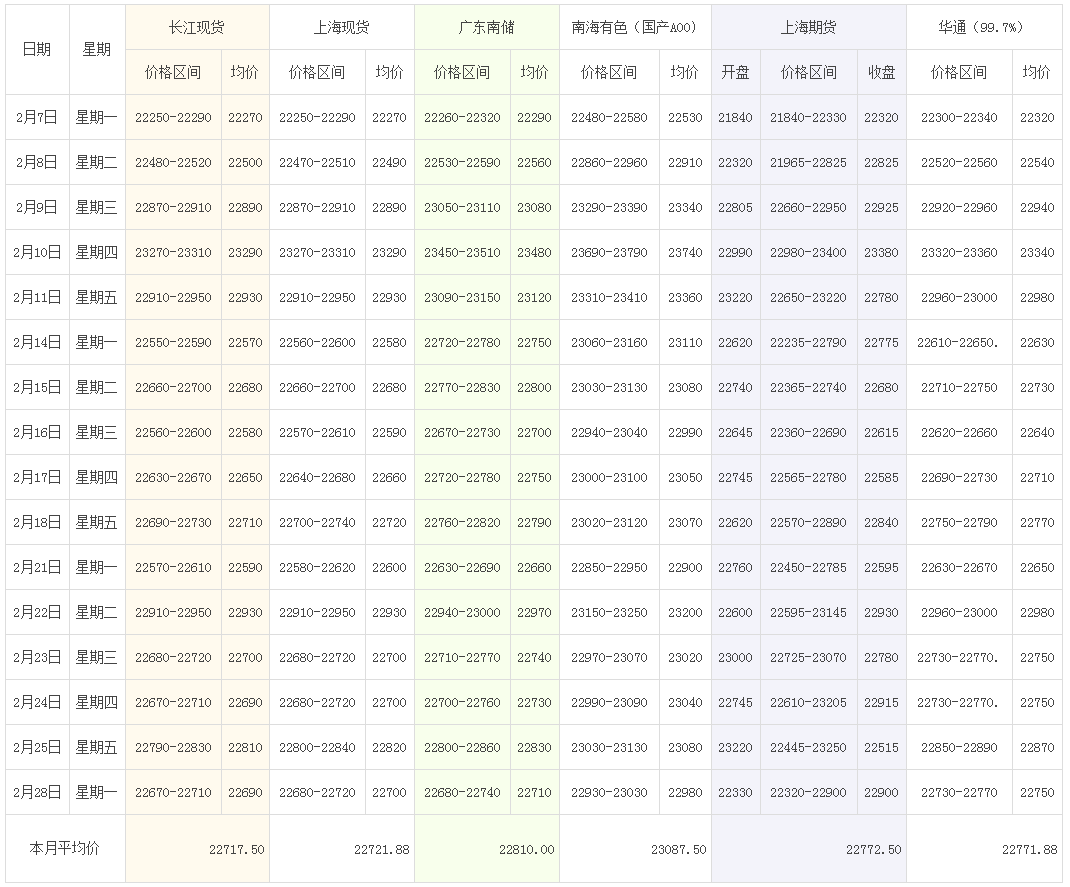
Task: Select the 开盘 sub-header under 上海期货
Action: [735, 72]
